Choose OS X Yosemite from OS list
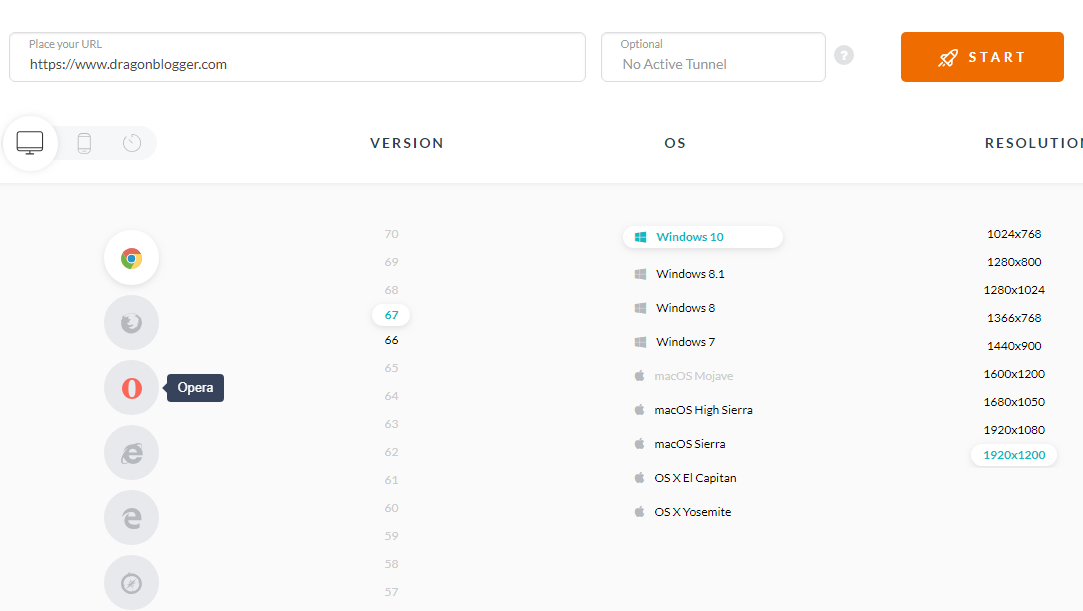This screenshot has height=611, width=1083. click(x=692, y=512)
